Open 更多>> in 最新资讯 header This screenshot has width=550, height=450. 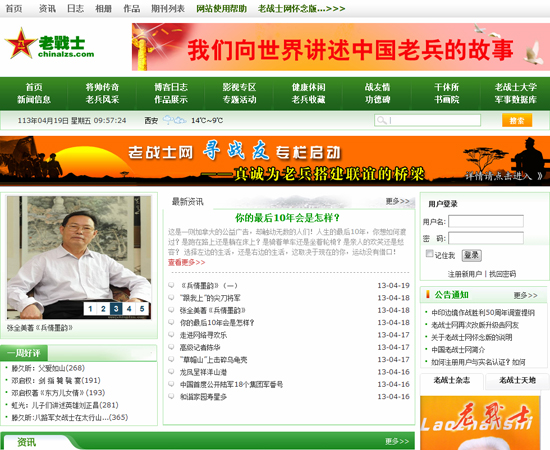(x=397, y=201)
